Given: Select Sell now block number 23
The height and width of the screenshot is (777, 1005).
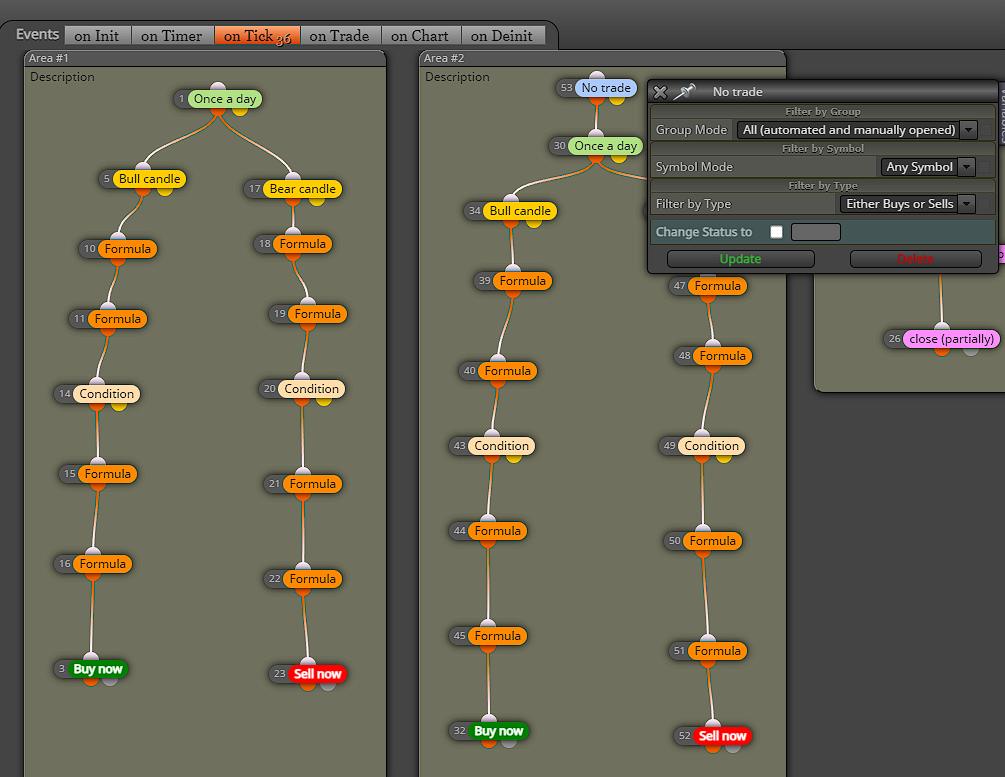Looking at the screenshot, I should point(317,674).
